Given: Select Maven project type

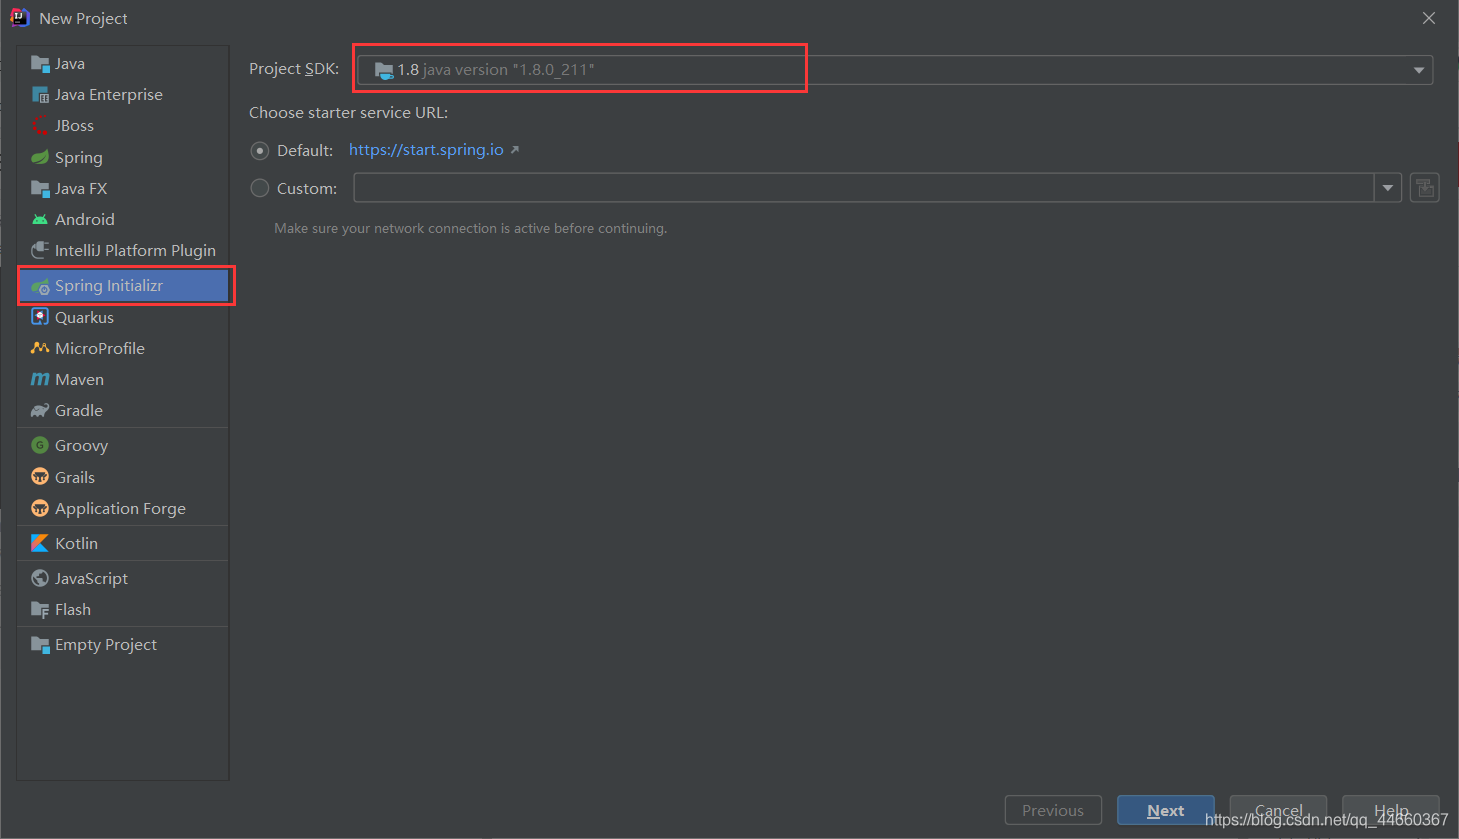Looking at the screenshot, I should [123, 379].
